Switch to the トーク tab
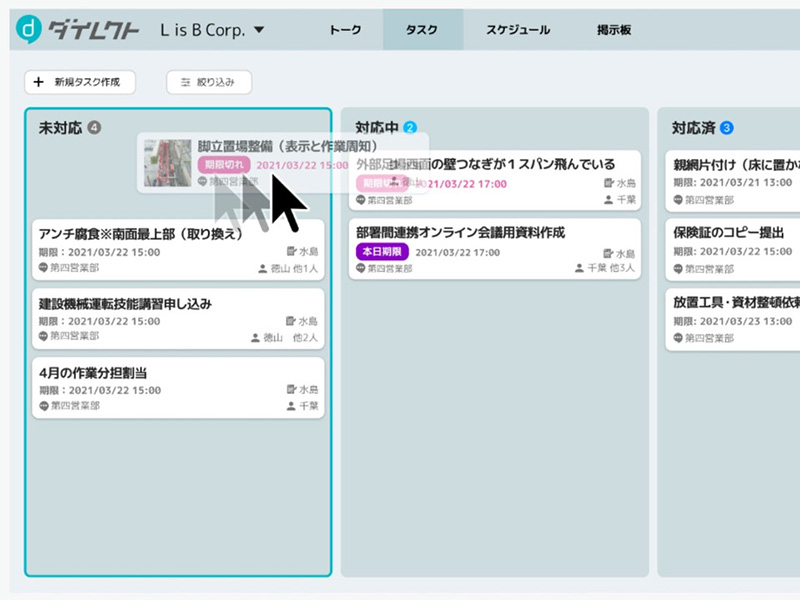 [345, 30]
